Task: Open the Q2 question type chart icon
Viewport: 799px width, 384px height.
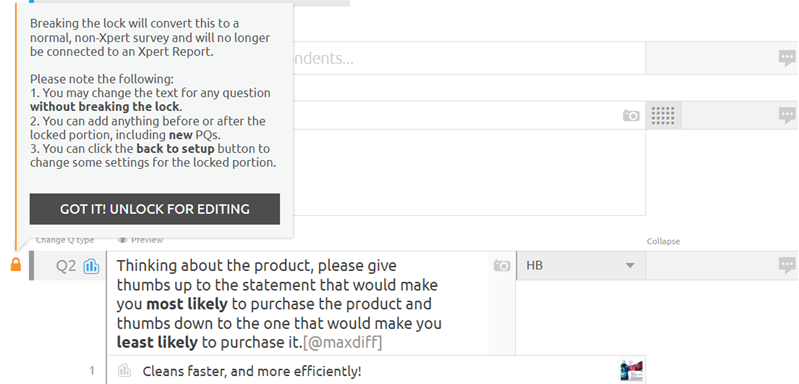Action: pyautogui.click(x=92, y=266)
